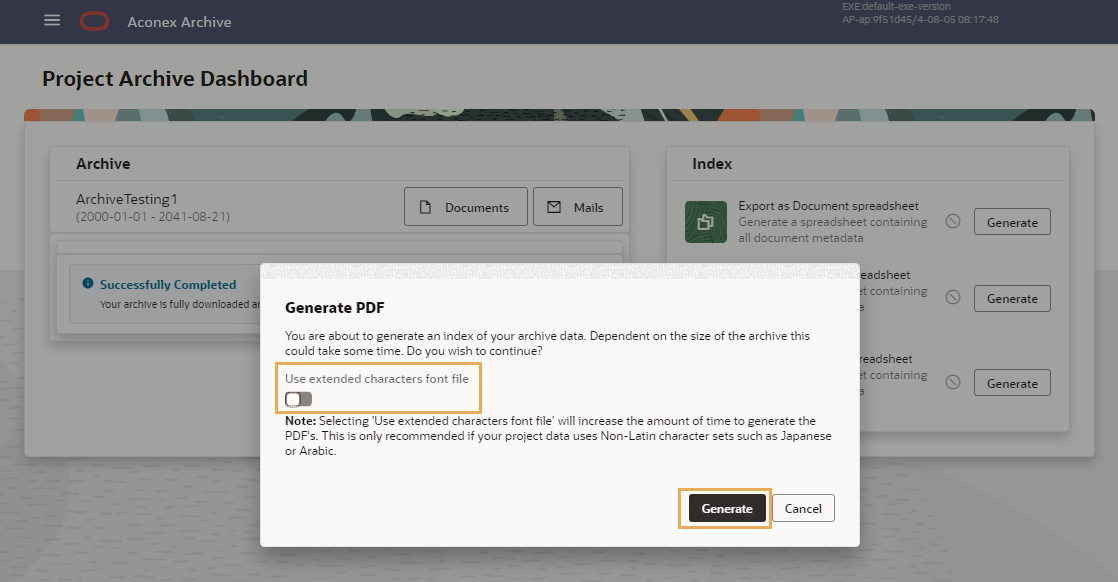Click Generate in the second Index row
Image resolution: width=1118 pixels, height=582 pixels.
click(1012, 298)
